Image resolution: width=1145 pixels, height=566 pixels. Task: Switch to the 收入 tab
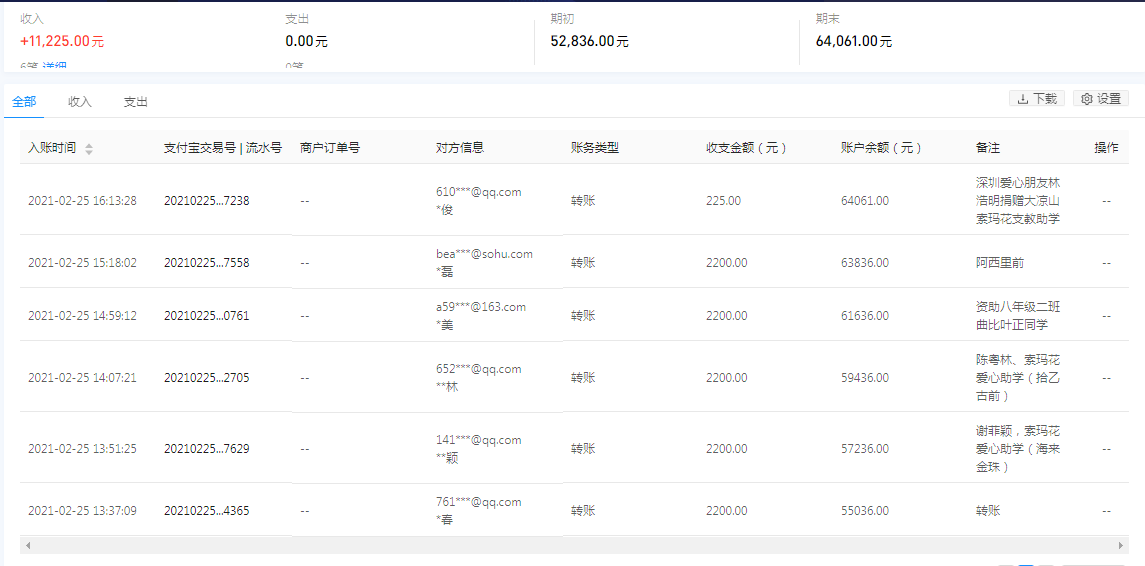[x=80, y=102]
